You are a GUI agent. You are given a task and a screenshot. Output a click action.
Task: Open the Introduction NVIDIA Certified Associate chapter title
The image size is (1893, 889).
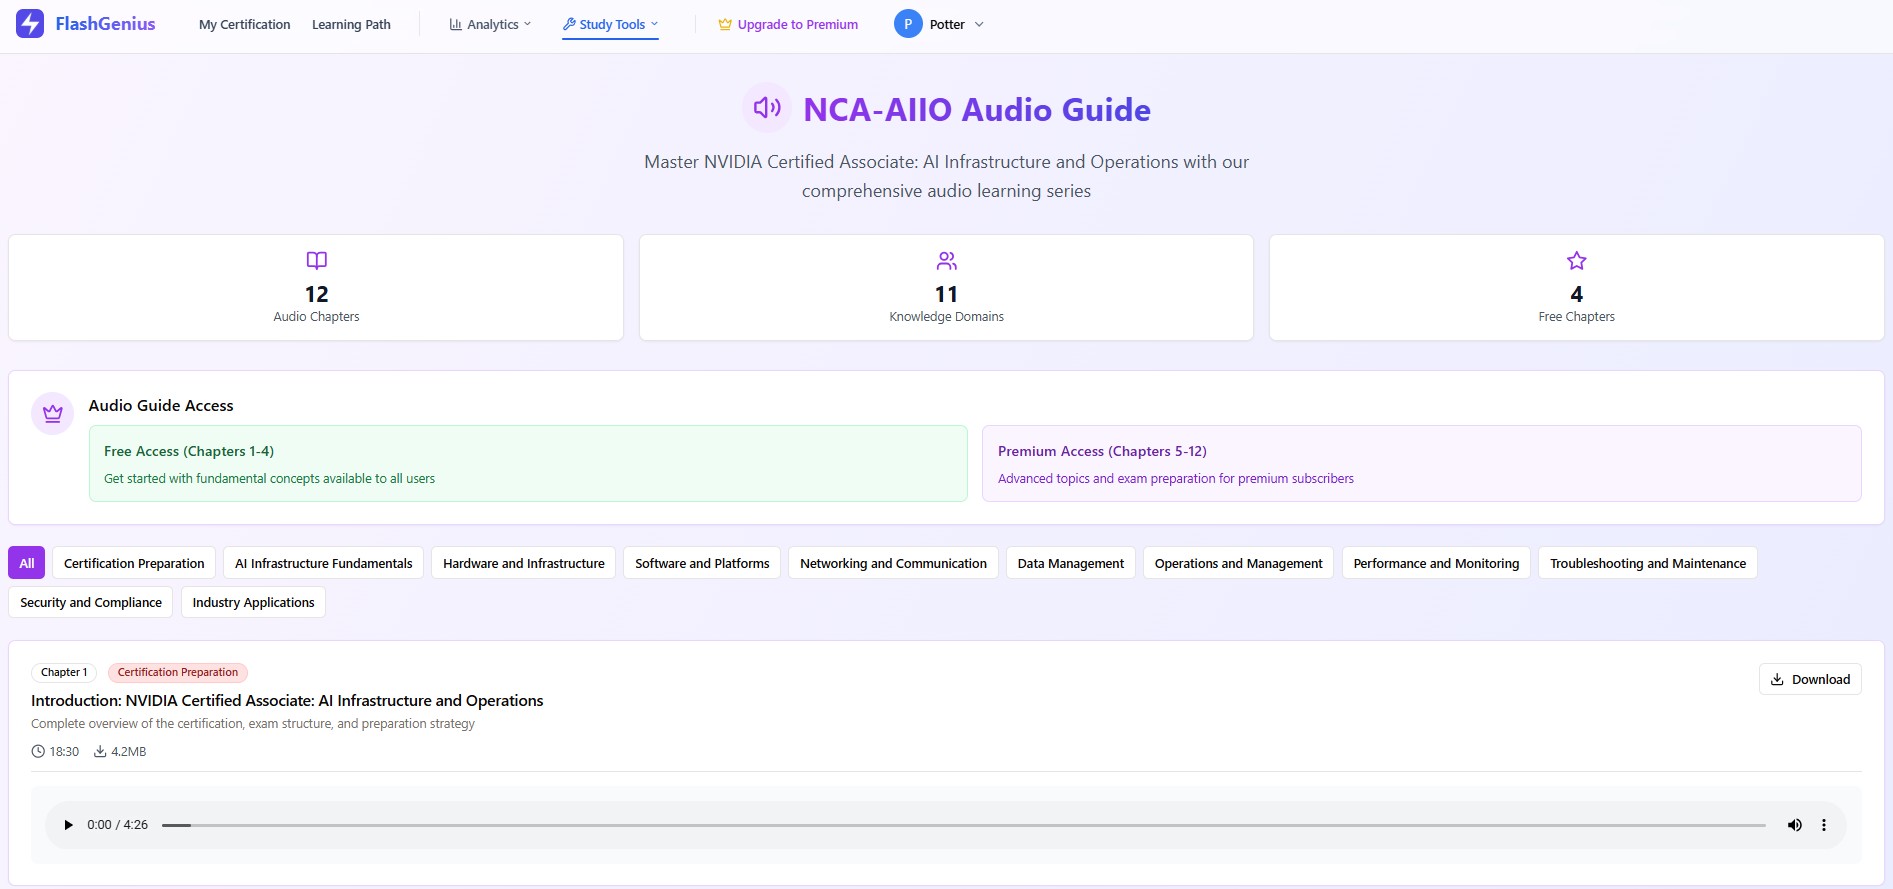click(x=287, y=701)
